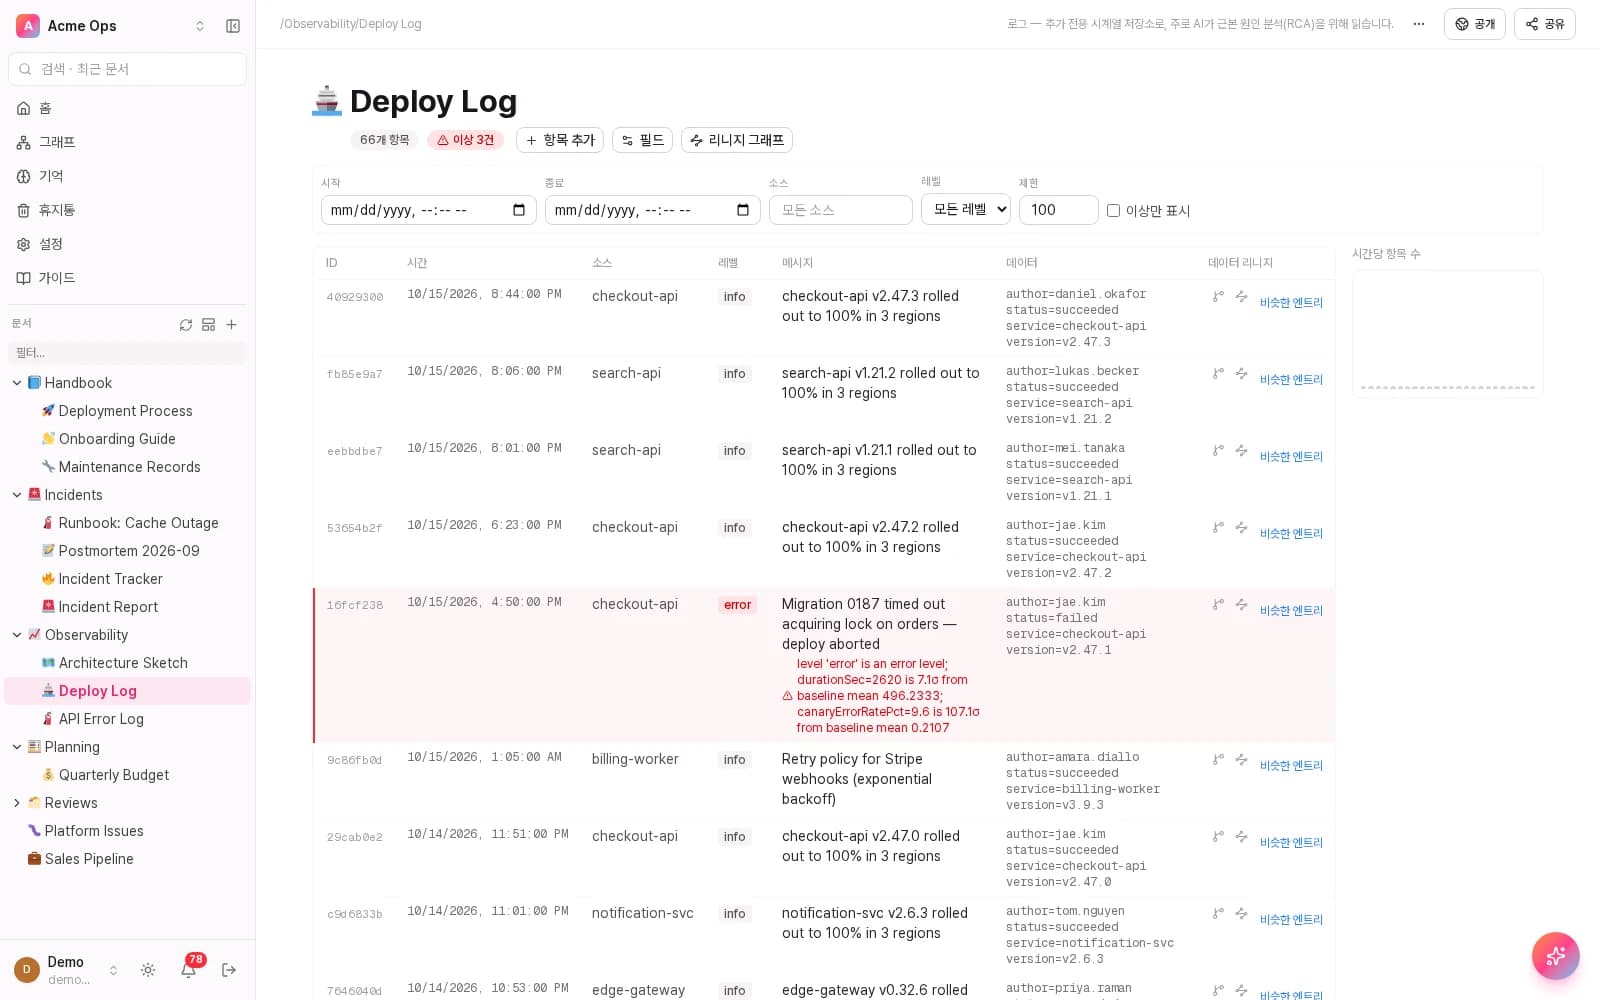1600x1000 pixels.
Task: Collapse the sidebar panel icon
Action: (233, 26)
